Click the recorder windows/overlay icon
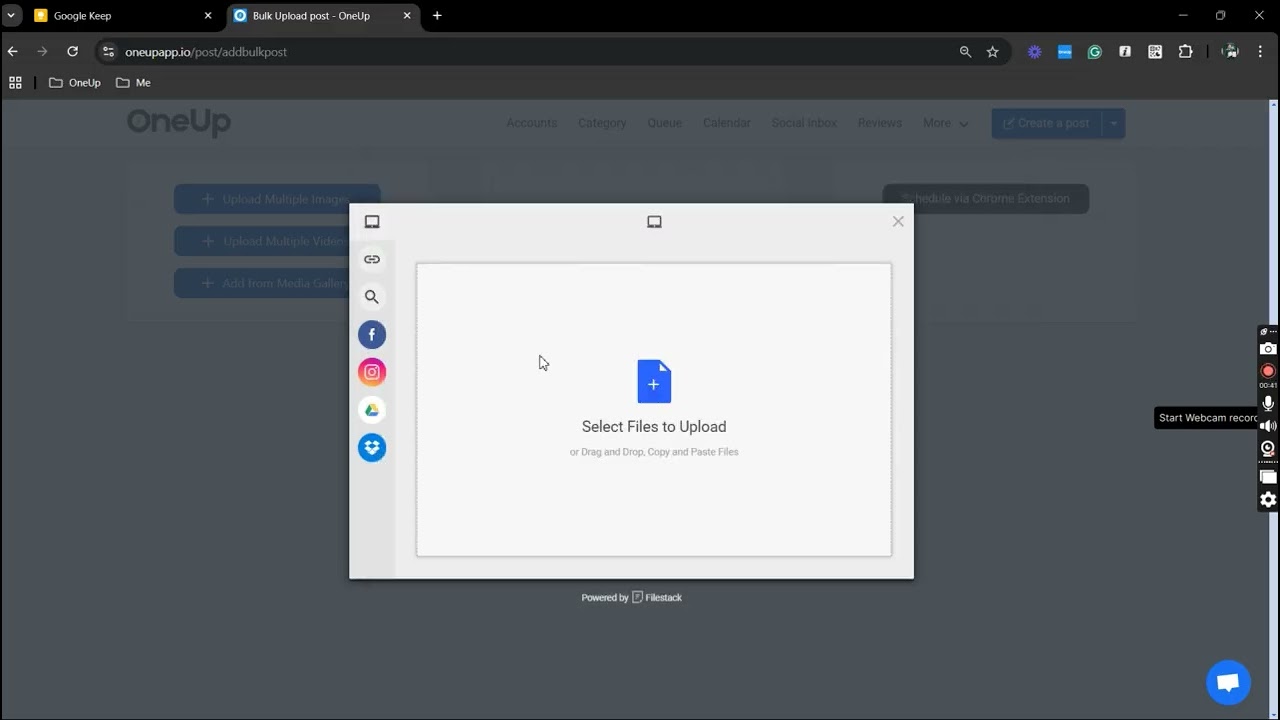 tap(1268, 477)
